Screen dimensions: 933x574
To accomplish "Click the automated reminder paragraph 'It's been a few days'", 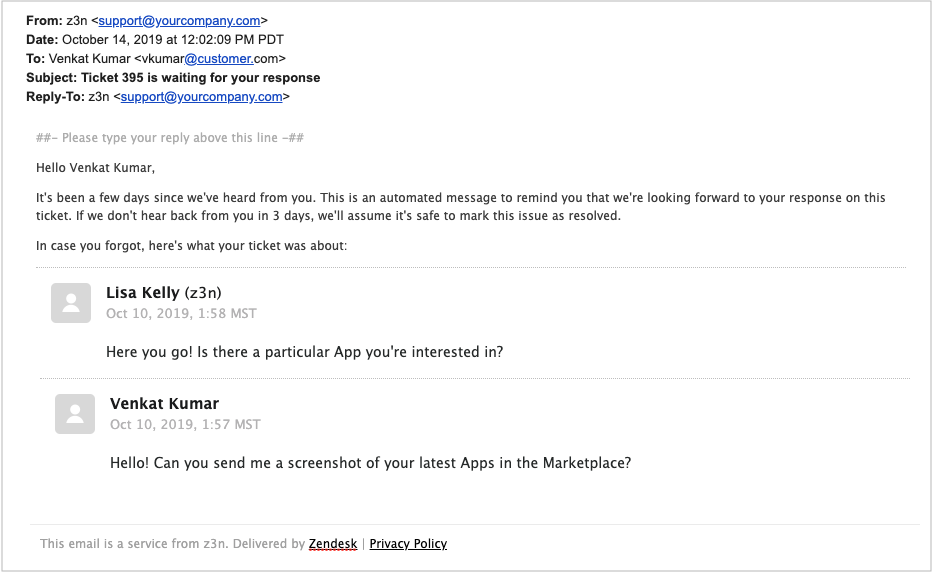I will tap(461, 206).
